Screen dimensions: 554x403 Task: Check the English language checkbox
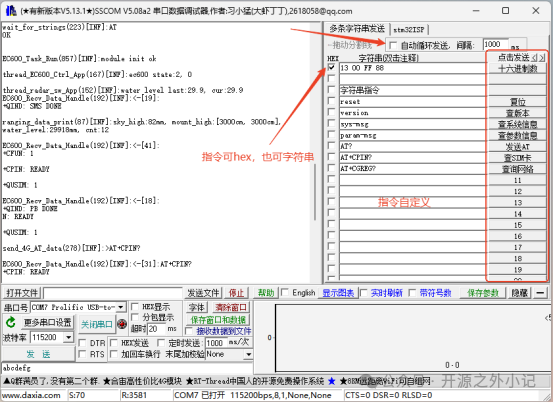click(x=285, y=292)
